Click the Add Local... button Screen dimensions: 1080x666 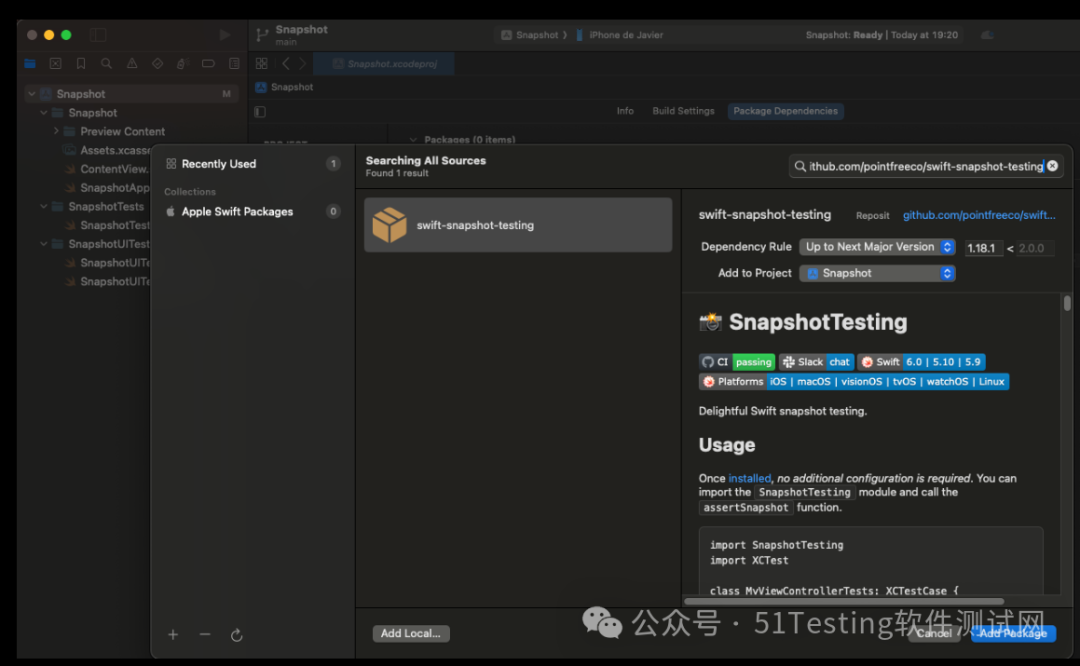coord(411,633)
